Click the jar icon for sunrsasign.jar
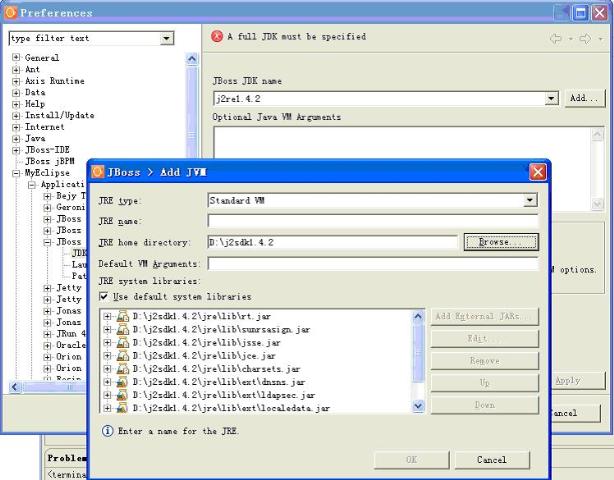The image size is (614, 480). pos(122,330)
